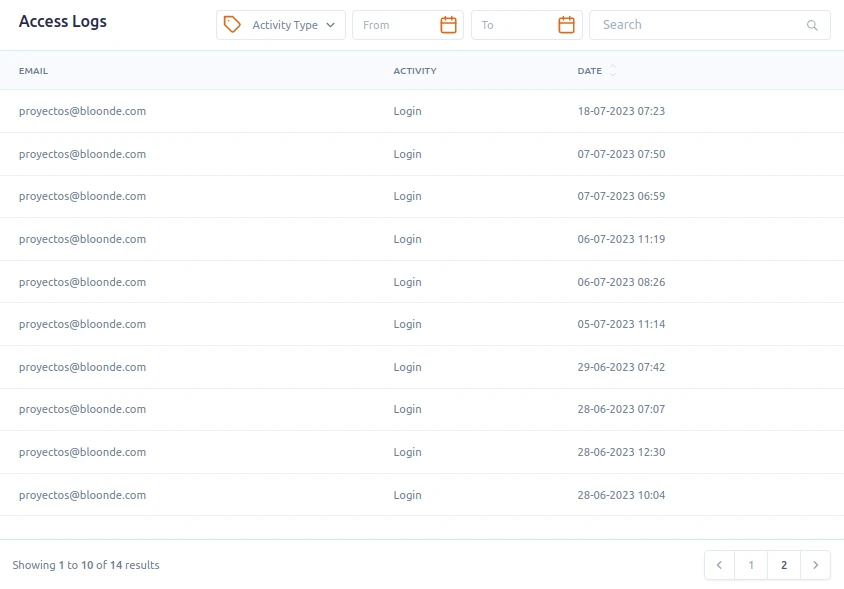Screen dimensions: 844x589
Task: Expand the From date picker
Action: (x=400, y=24)
